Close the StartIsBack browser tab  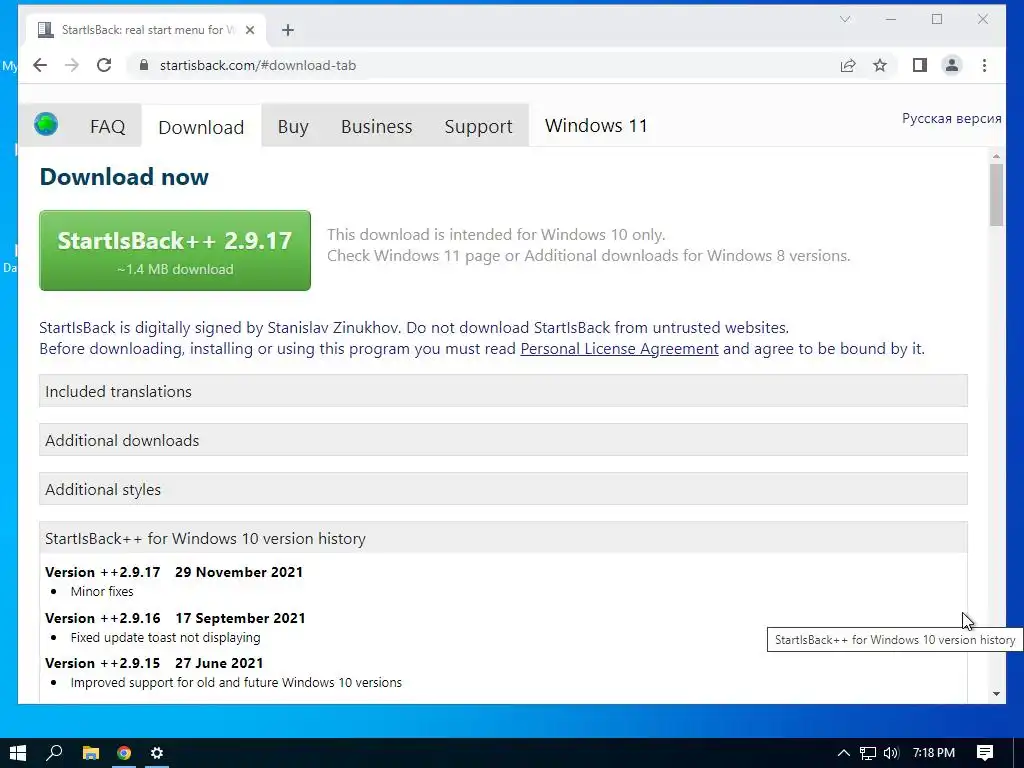(x=249, y=30)
